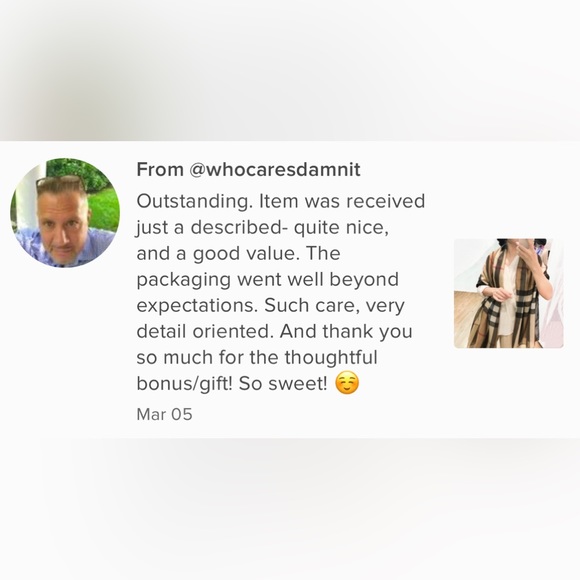
Task: Tap the sunglasses on the reviewer's avatar
Action: coord(60,181)
